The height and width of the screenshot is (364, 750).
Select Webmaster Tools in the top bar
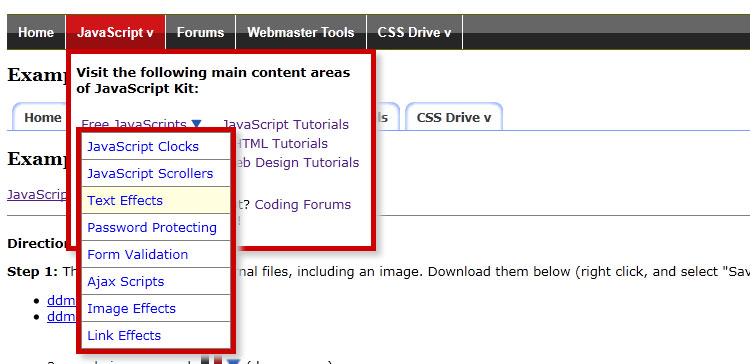pos(301,32)
